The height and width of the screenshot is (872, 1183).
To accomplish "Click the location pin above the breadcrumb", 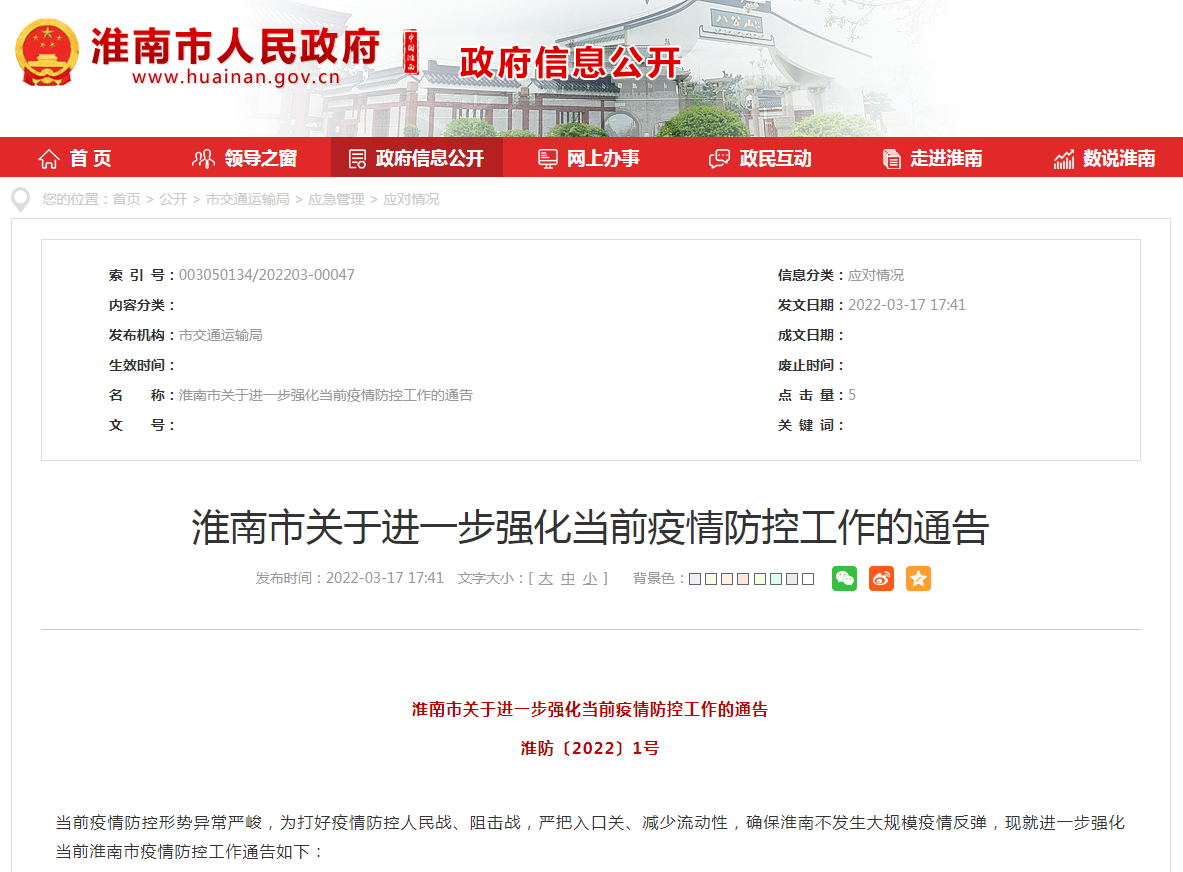I will [x=20, y=199].
